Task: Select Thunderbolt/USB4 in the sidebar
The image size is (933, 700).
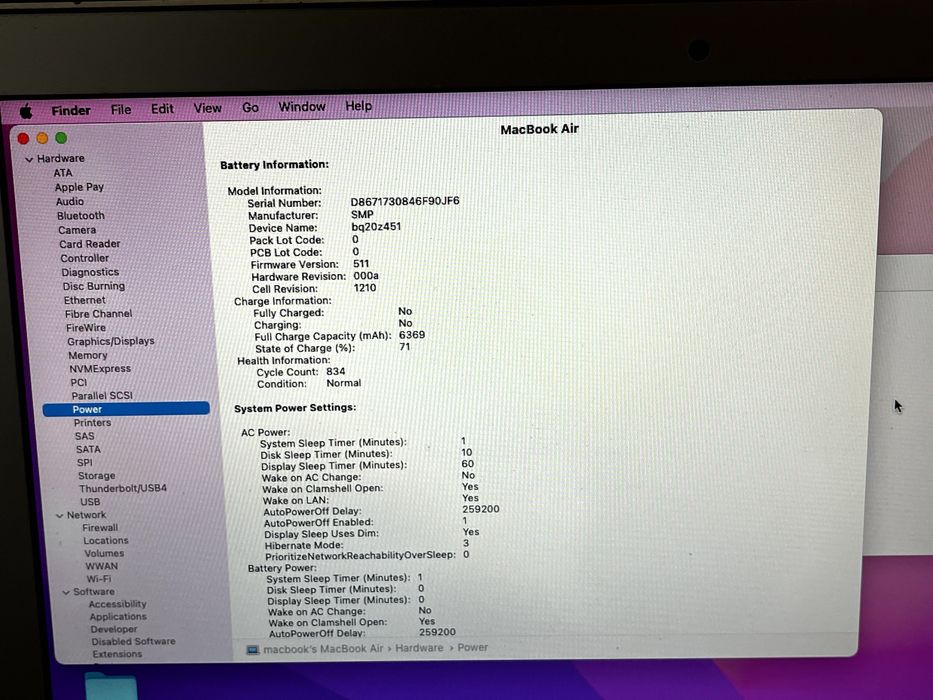Action: click(123, 488)
